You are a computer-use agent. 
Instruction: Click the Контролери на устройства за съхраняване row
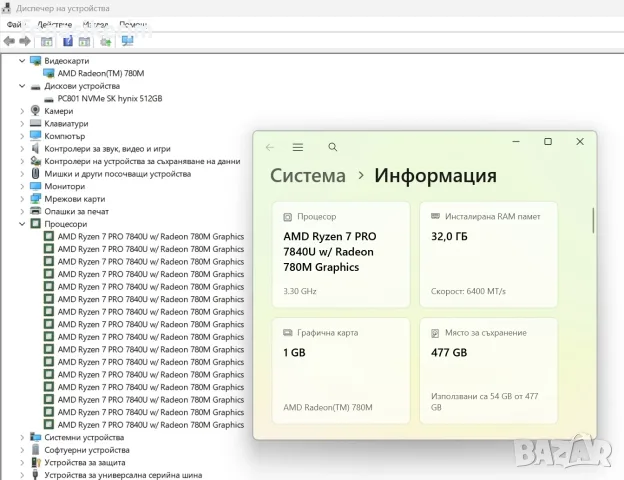click(x=142, y=161)
